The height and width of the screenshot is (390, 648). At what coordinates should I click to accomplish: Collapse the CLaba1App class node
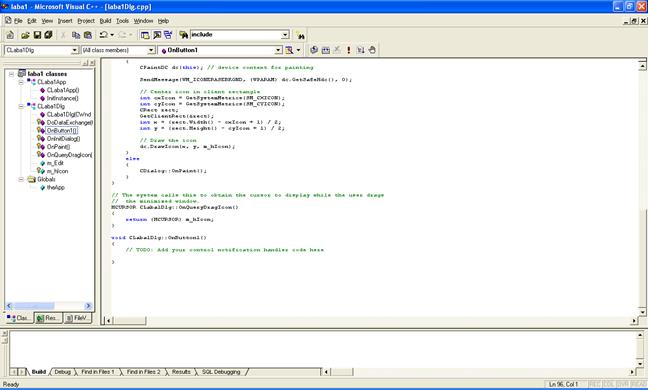(21, 82)
